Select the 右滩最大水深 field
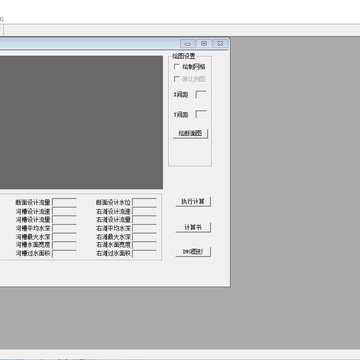Screen dimensions: 360x360 (144, 237)
